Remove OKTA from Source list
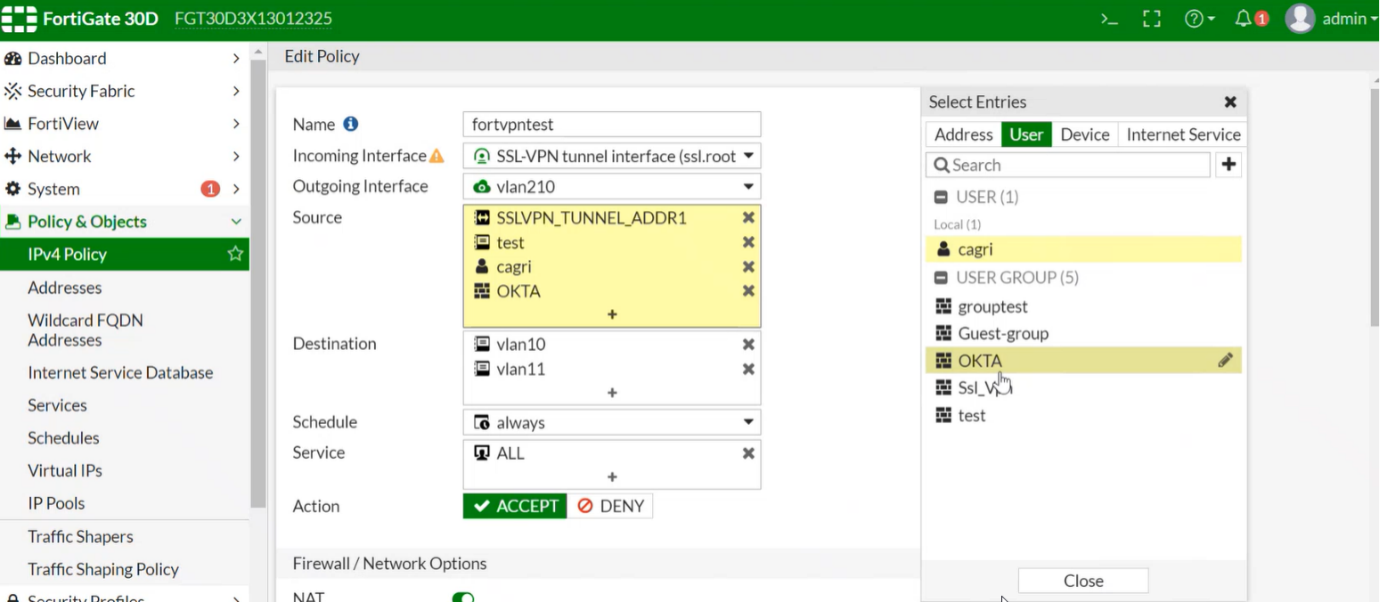This screenshot has height=605, width=1384. point(748,291)
